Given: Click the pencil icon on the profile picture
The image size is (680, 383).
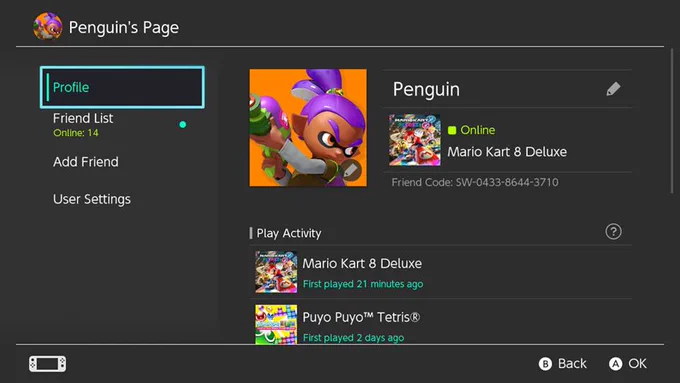Looking at the screenshot, I should (350, 170).
